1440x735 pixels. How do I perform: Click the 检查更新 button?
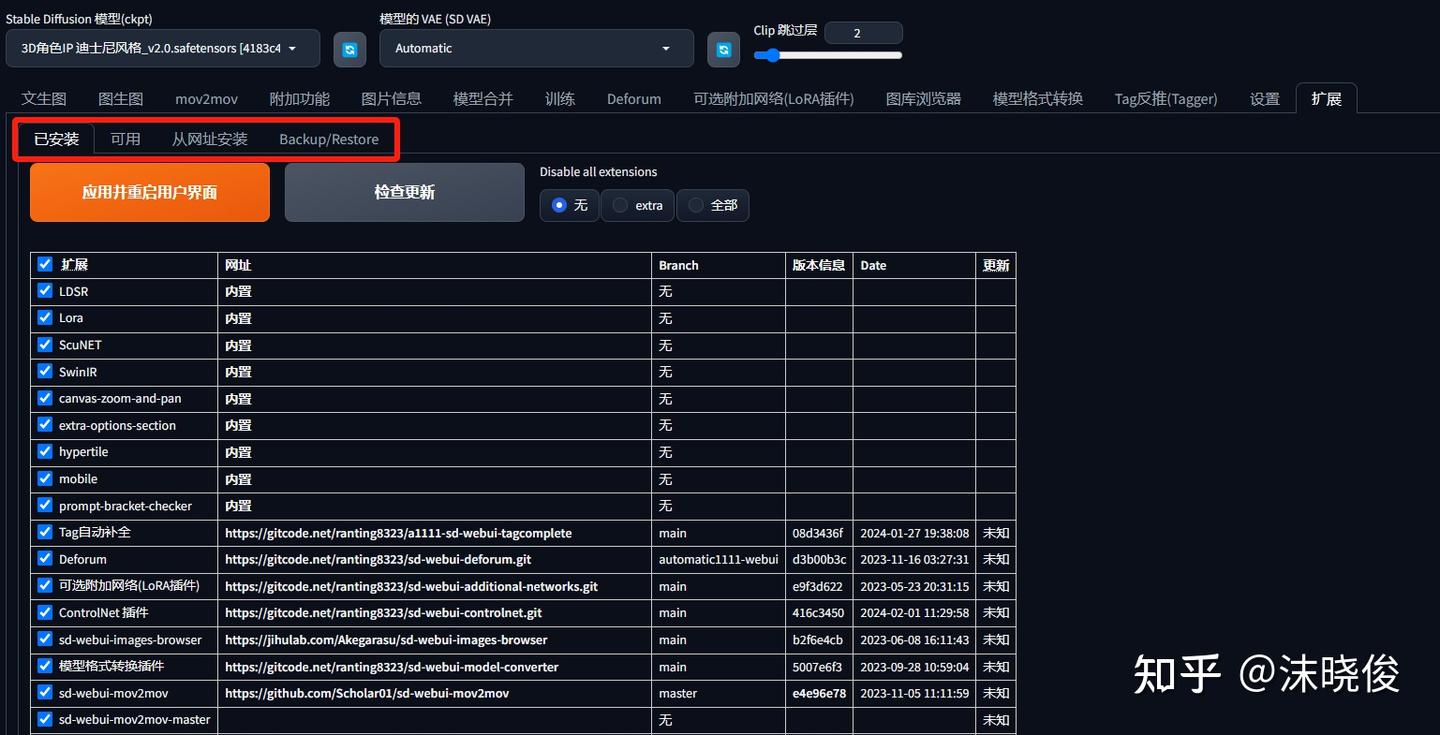coord(404,192)
